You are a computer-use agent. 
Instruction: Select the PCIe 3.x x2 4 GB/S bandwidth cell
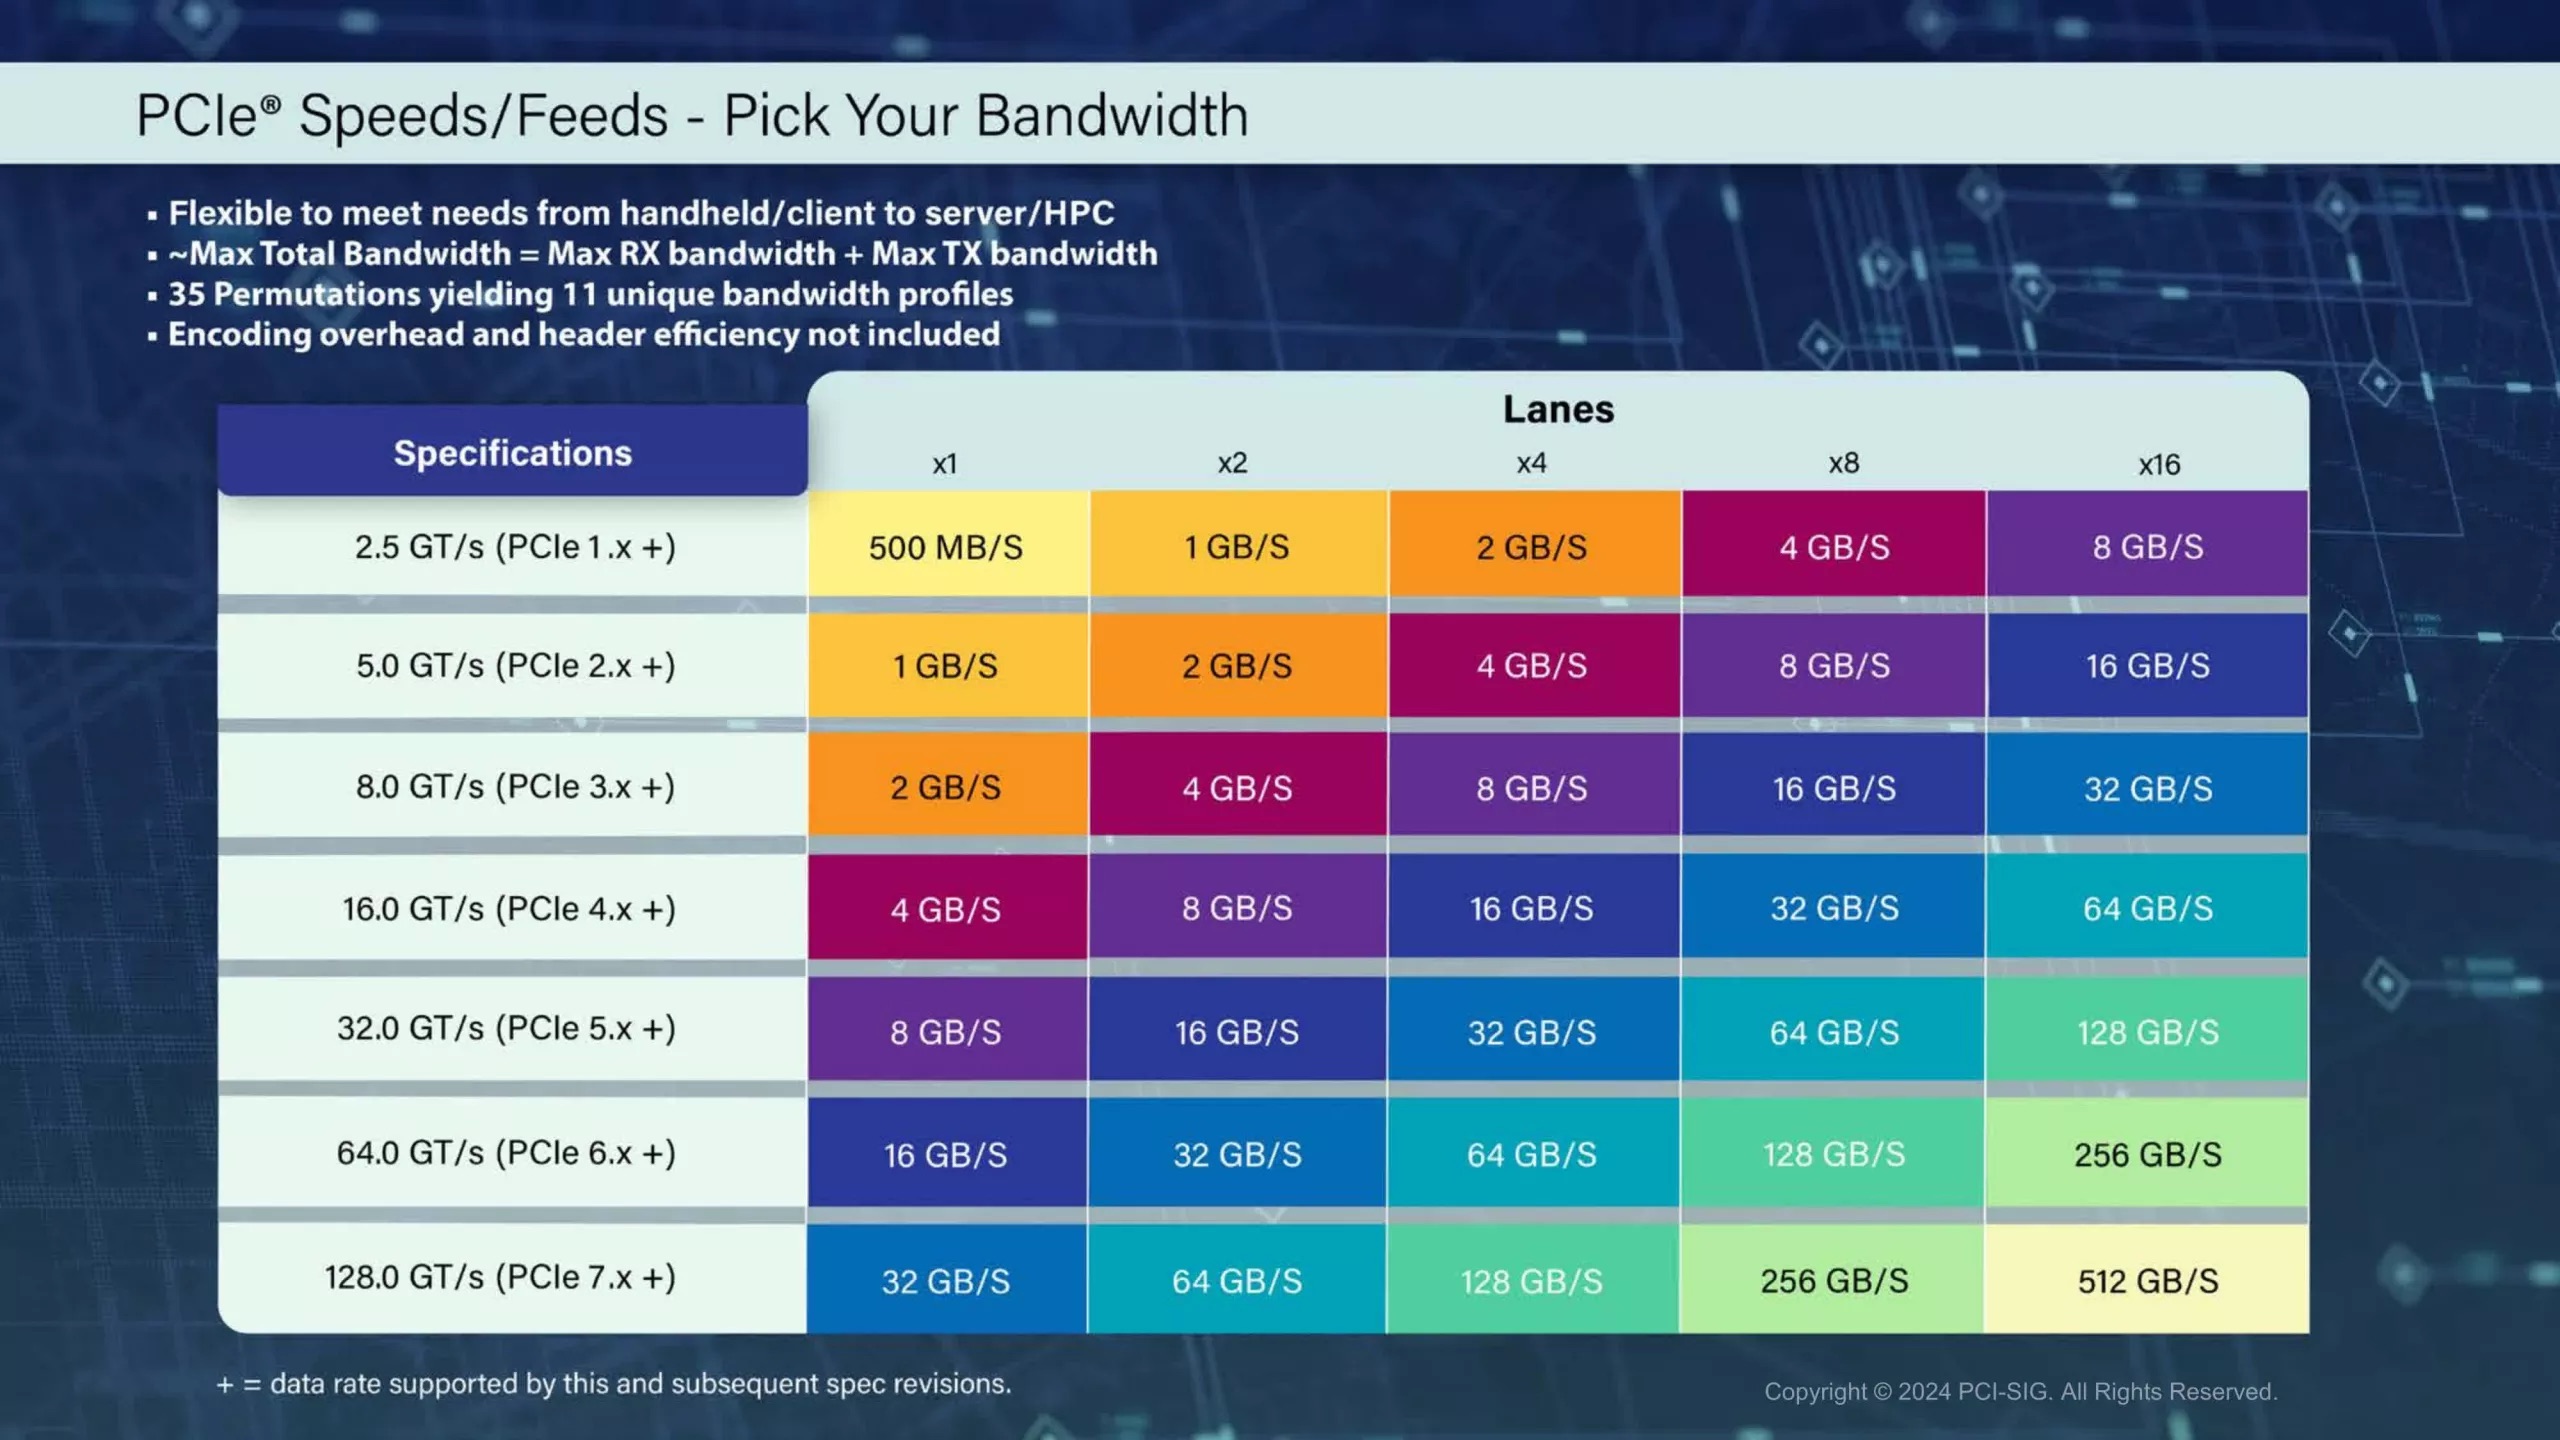pos(1238,786)
